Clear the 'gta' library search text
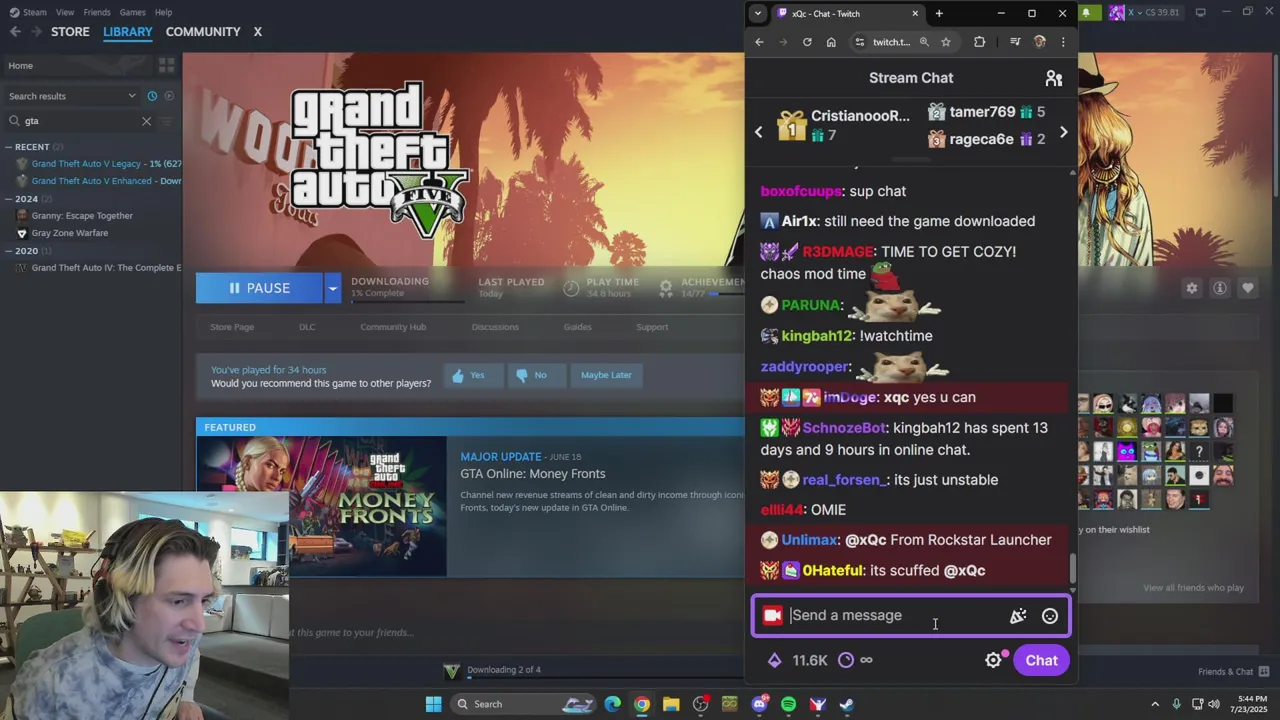This screenshot has width=1280, height=720. click(x=146, y=121)
